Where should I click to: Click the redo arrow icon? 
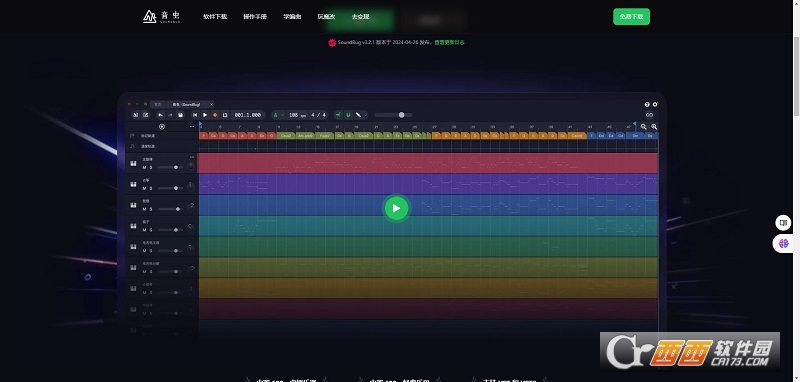170,115
